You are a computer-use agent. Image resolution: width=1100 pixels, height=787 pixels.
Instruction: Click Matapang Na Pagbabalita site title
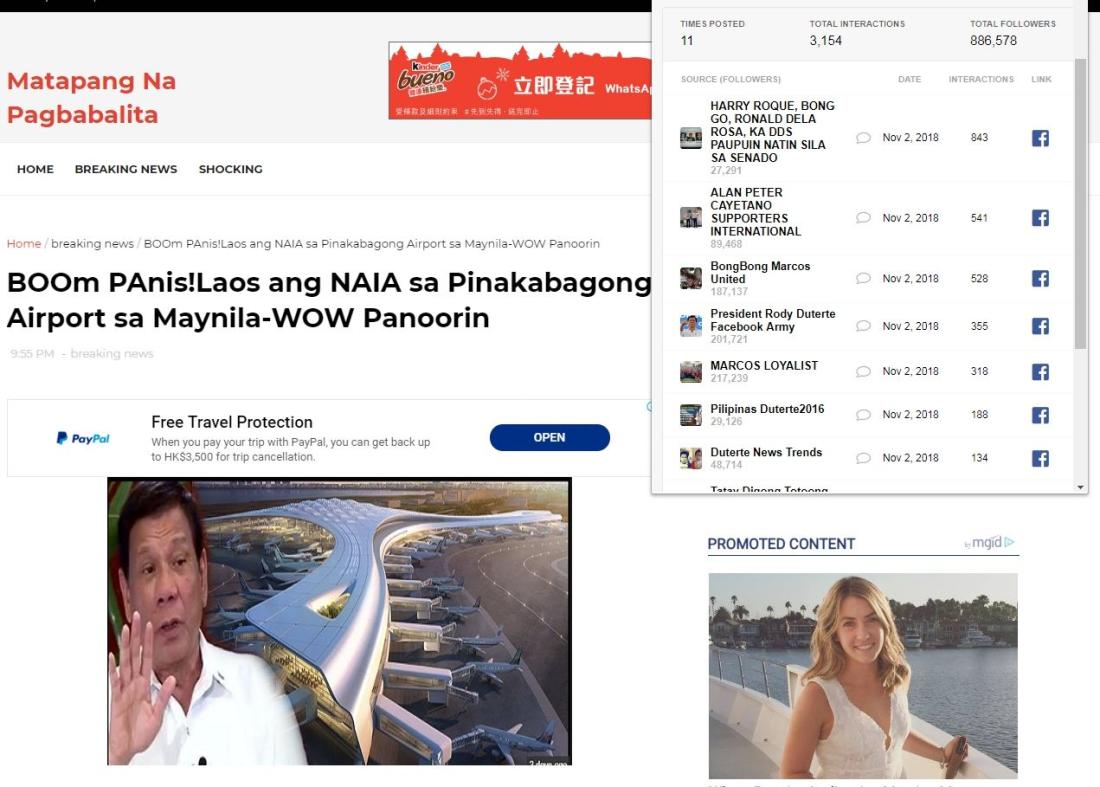click(x=91, y=97)
